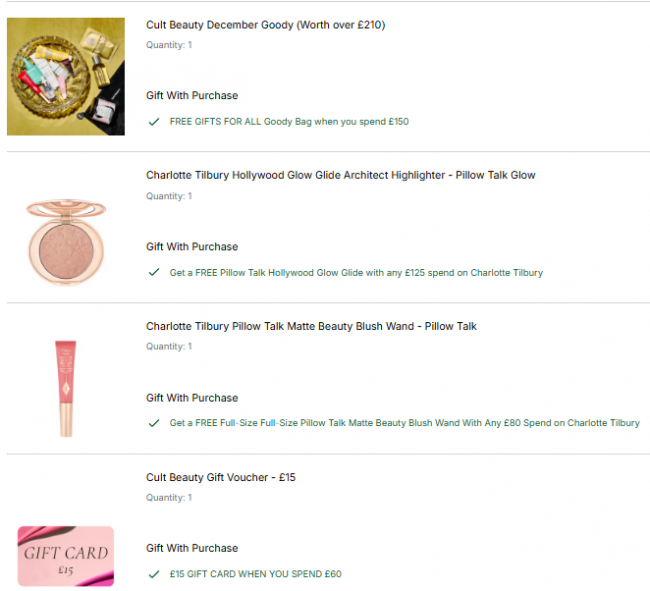
Task: Open the Pillow Talk Matte Beauty Blush Wand title
Action: (311, 327)
